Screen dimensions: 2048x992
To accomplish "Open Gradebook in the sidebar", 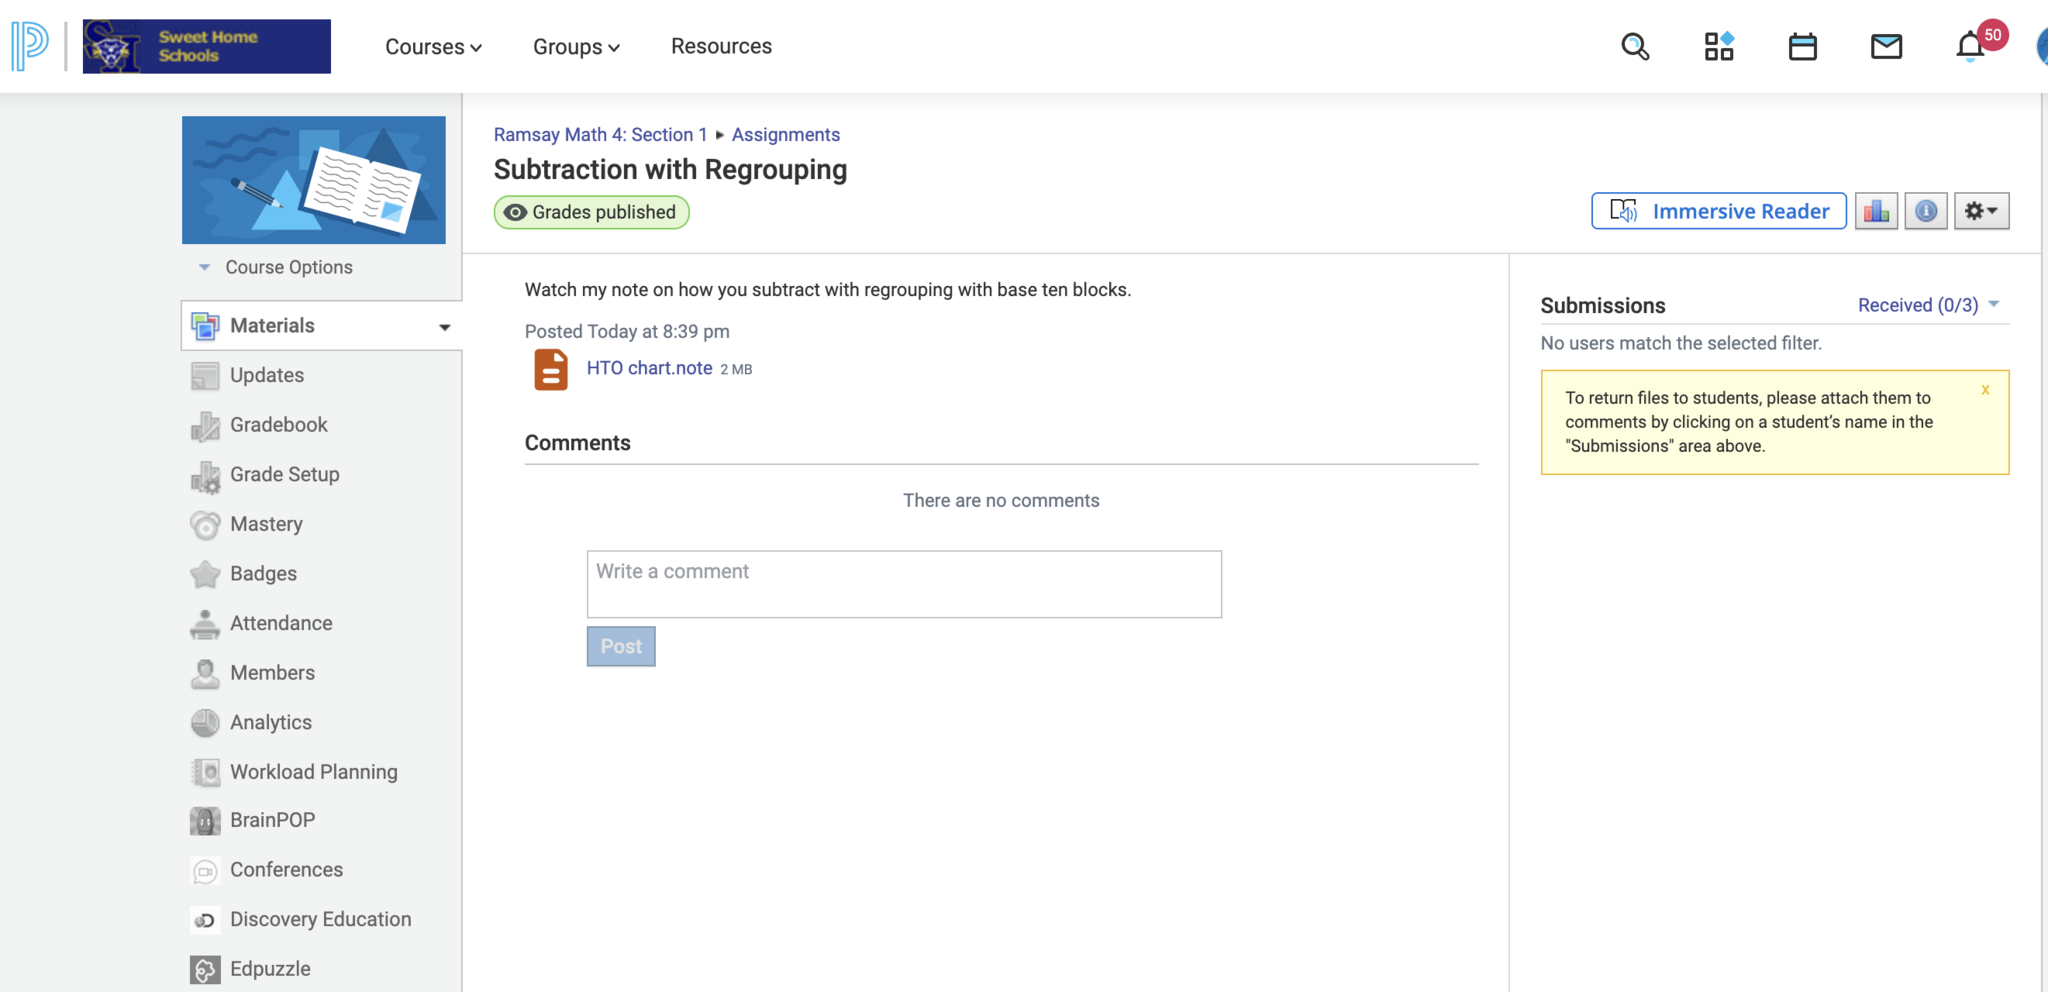I will pos(278,425).
